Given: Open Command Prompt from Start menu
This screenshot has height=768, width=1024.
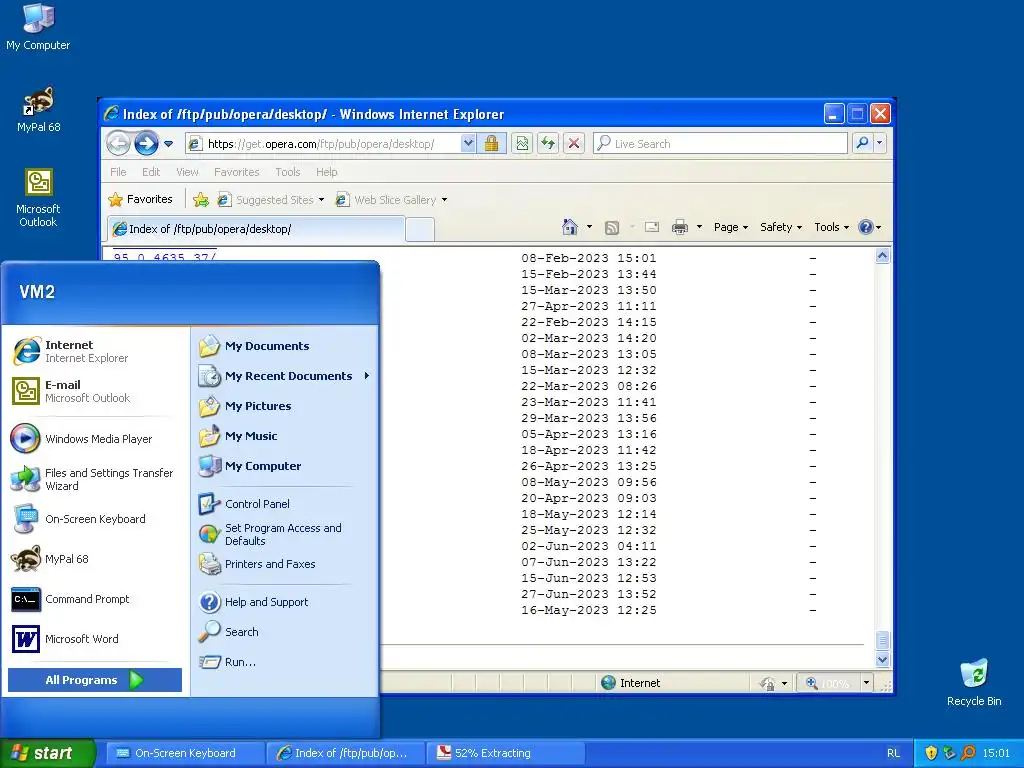Looking at the screenshot, I should click(x=97, y=599).
